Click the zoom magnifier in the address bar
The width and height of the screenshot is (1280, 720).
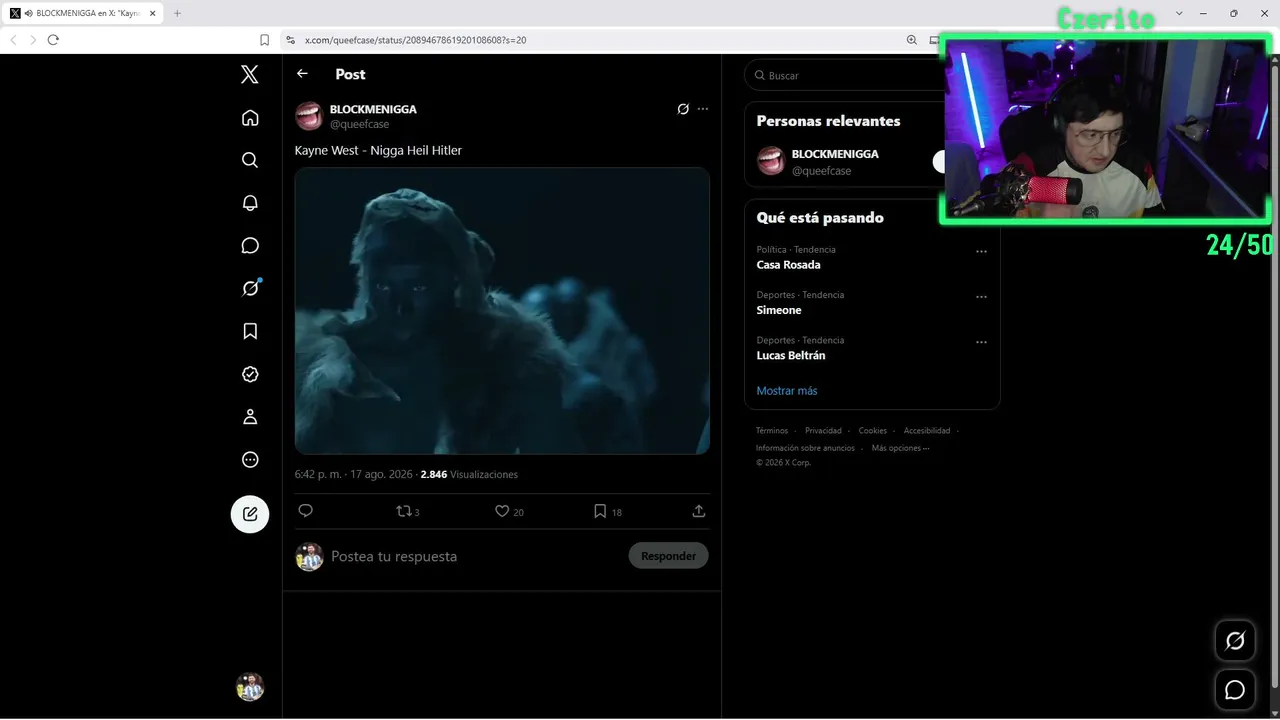(x=912, y=40)
